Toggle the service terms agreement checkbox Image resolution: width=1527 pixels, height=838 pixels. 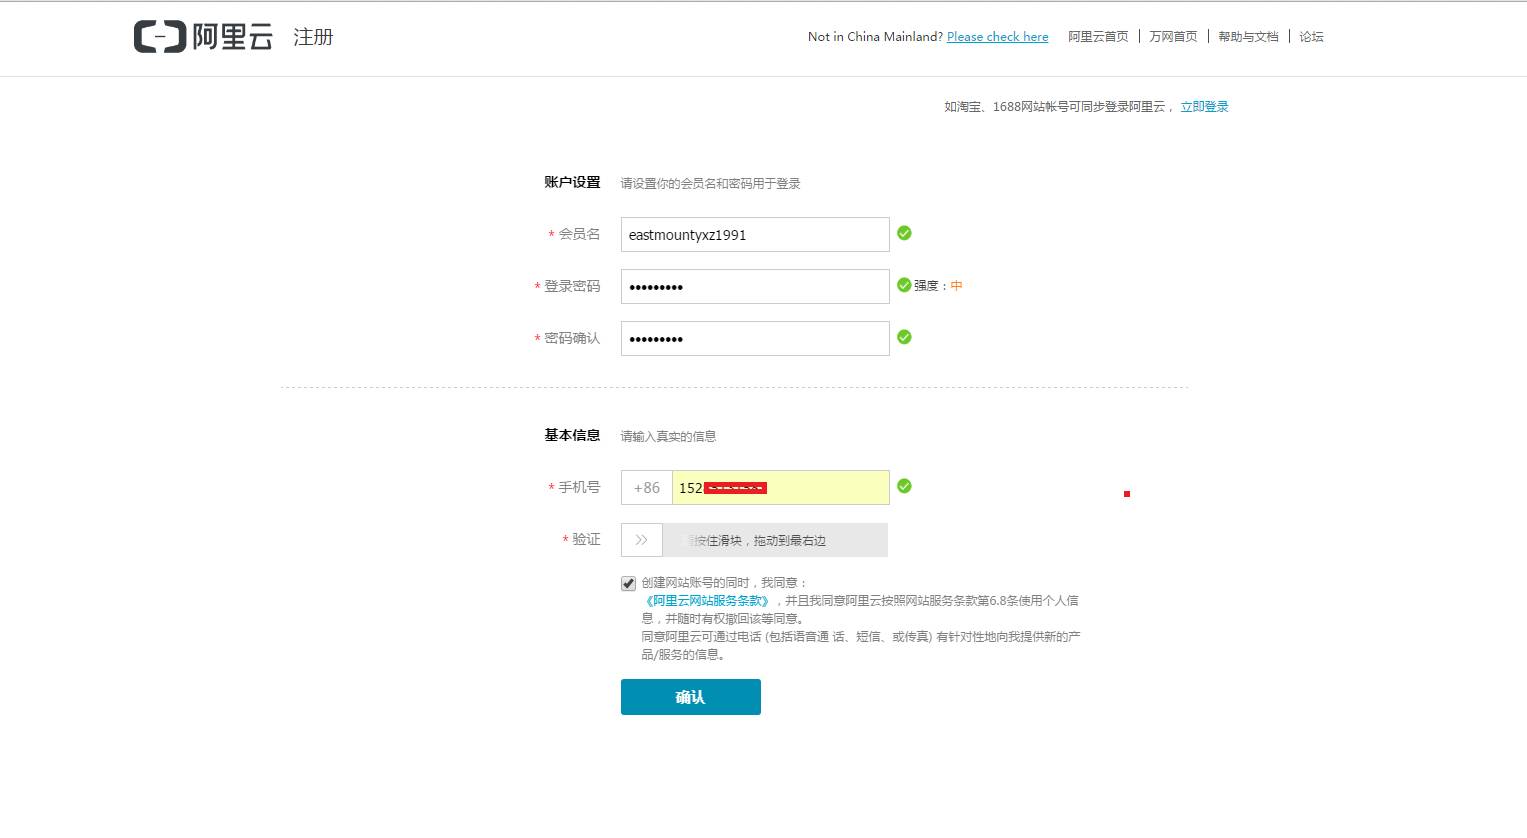pyautogui.click(x=628, y=583)
